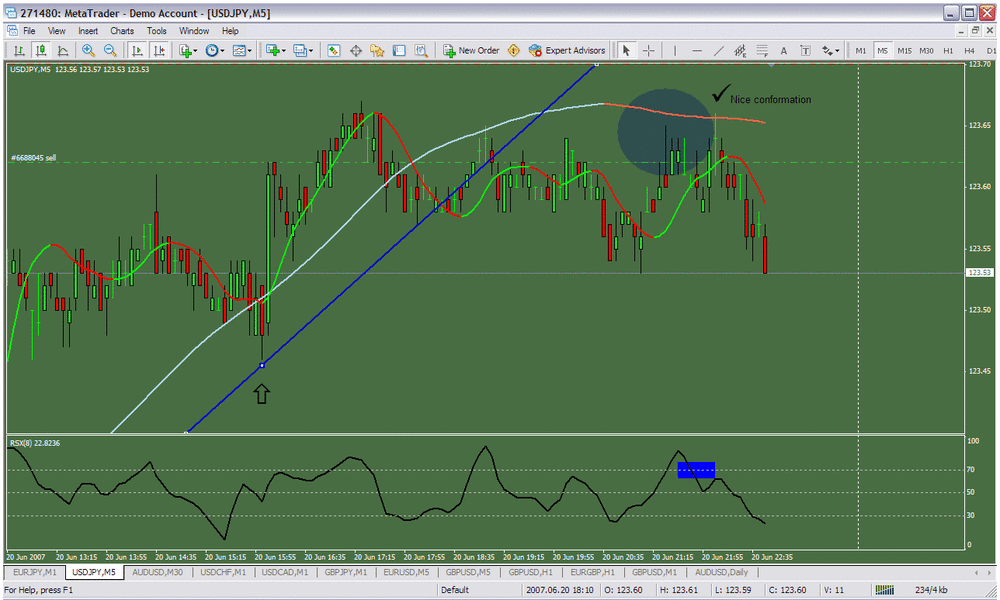Click the New Order button
1000x600 pixels.
tap(471, 50)
